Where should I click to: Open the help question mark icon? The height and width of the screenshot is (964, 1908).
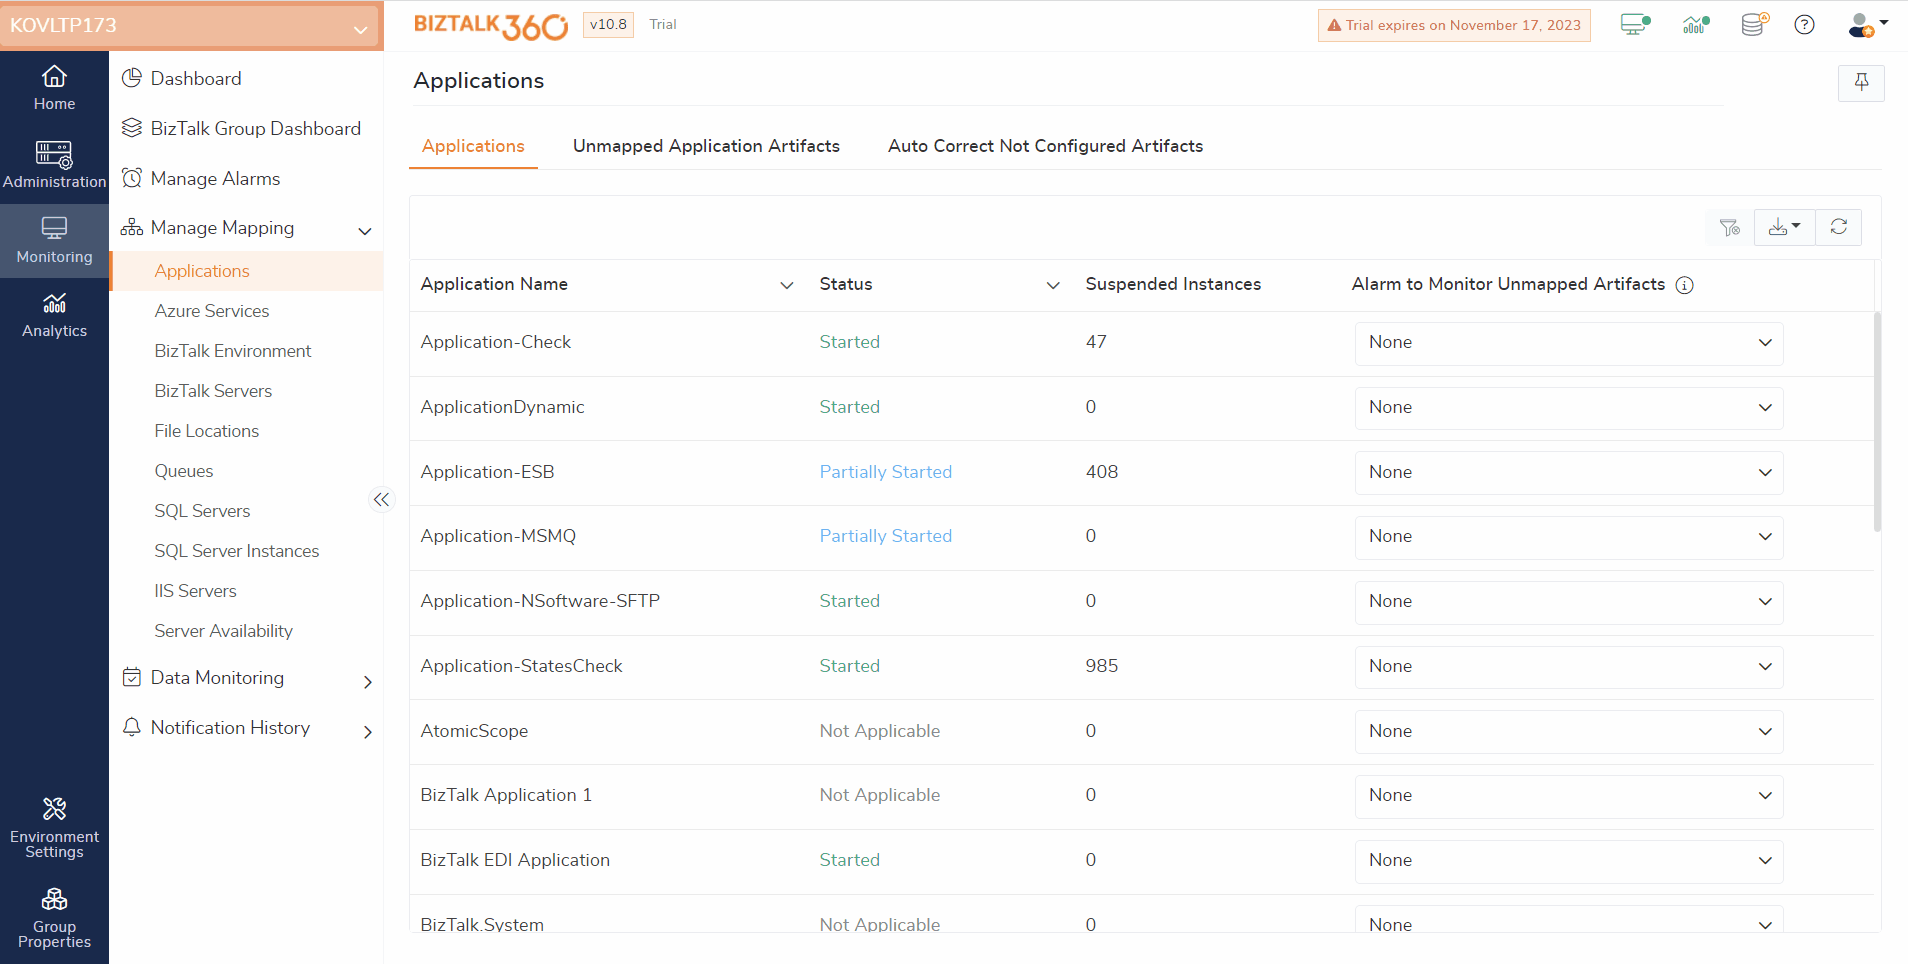coord(1804,25)
